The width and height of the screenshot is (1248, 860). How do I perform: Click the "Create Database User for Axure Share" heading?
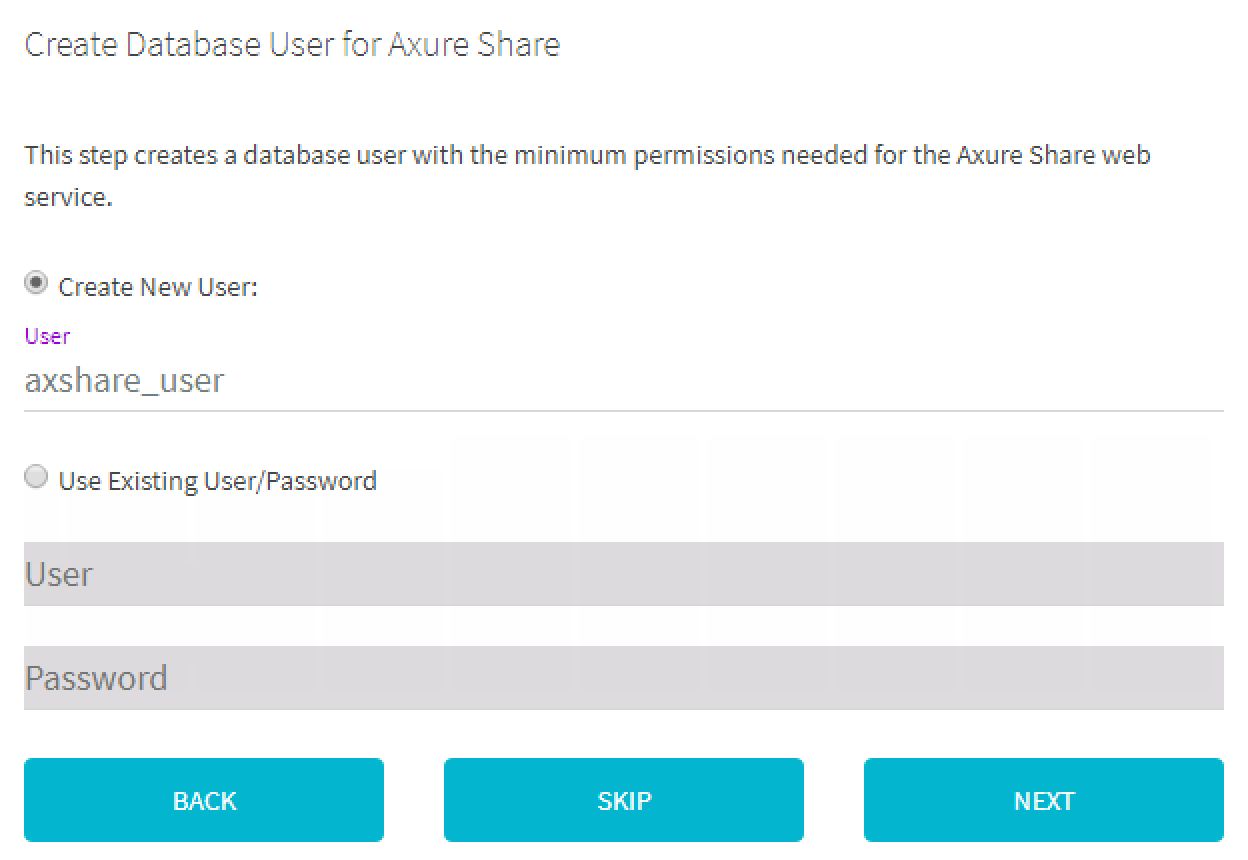[x=291, y=45]
